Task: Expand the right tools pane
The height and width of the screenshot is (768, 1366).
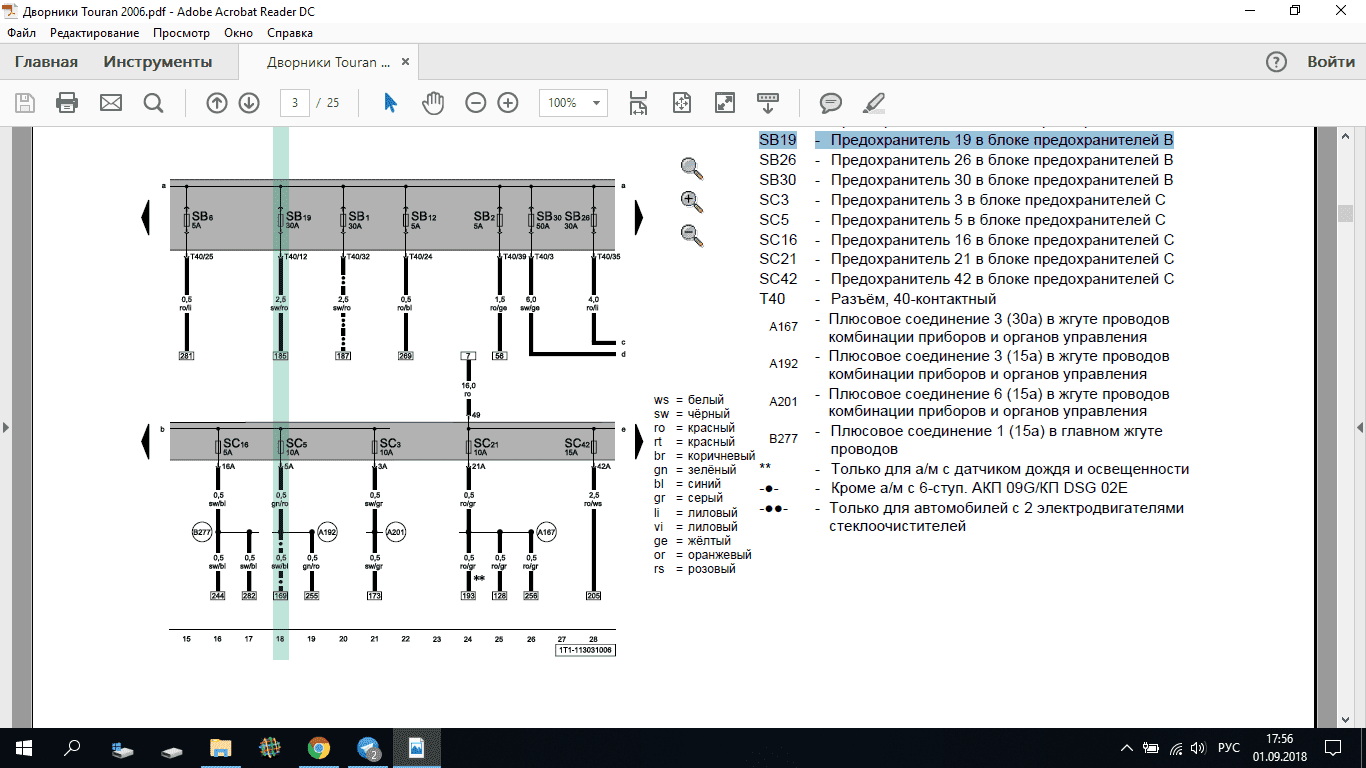Action: pyautogui.click(x=1360, y=427)
